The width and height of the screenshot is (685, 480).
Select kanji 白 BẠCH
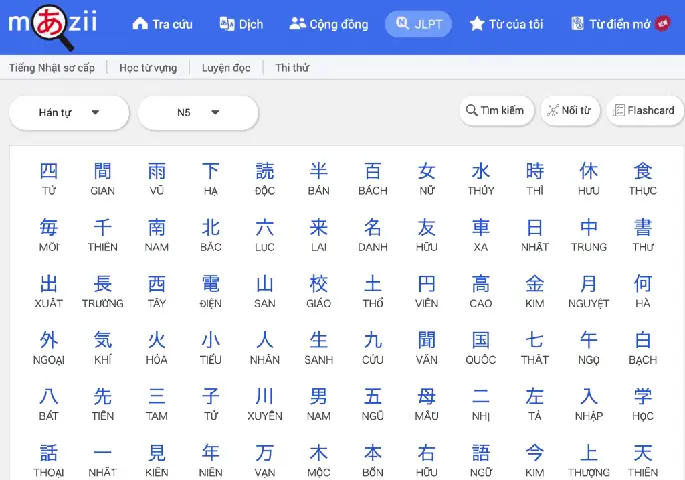click(x=643, y=348)
